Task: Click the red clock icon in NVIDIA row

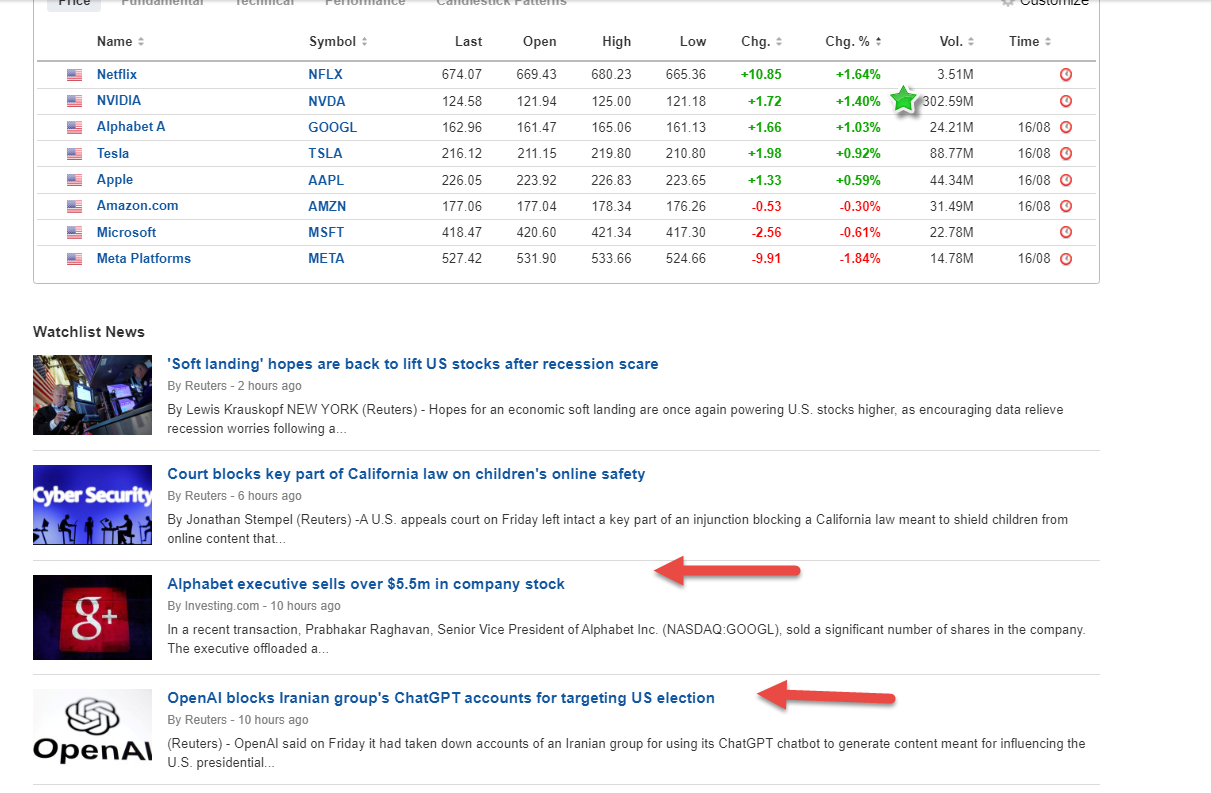Action: (x=1066, y=101)
